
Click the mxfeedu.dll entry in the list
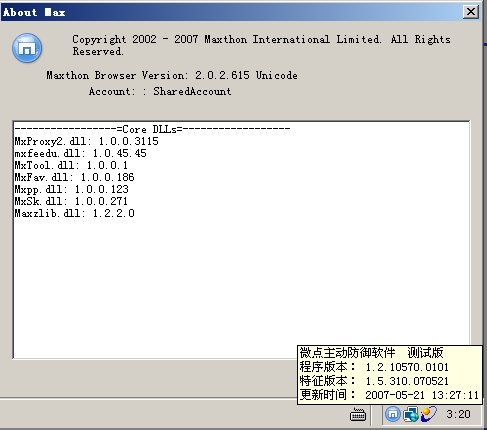(80, 153)
